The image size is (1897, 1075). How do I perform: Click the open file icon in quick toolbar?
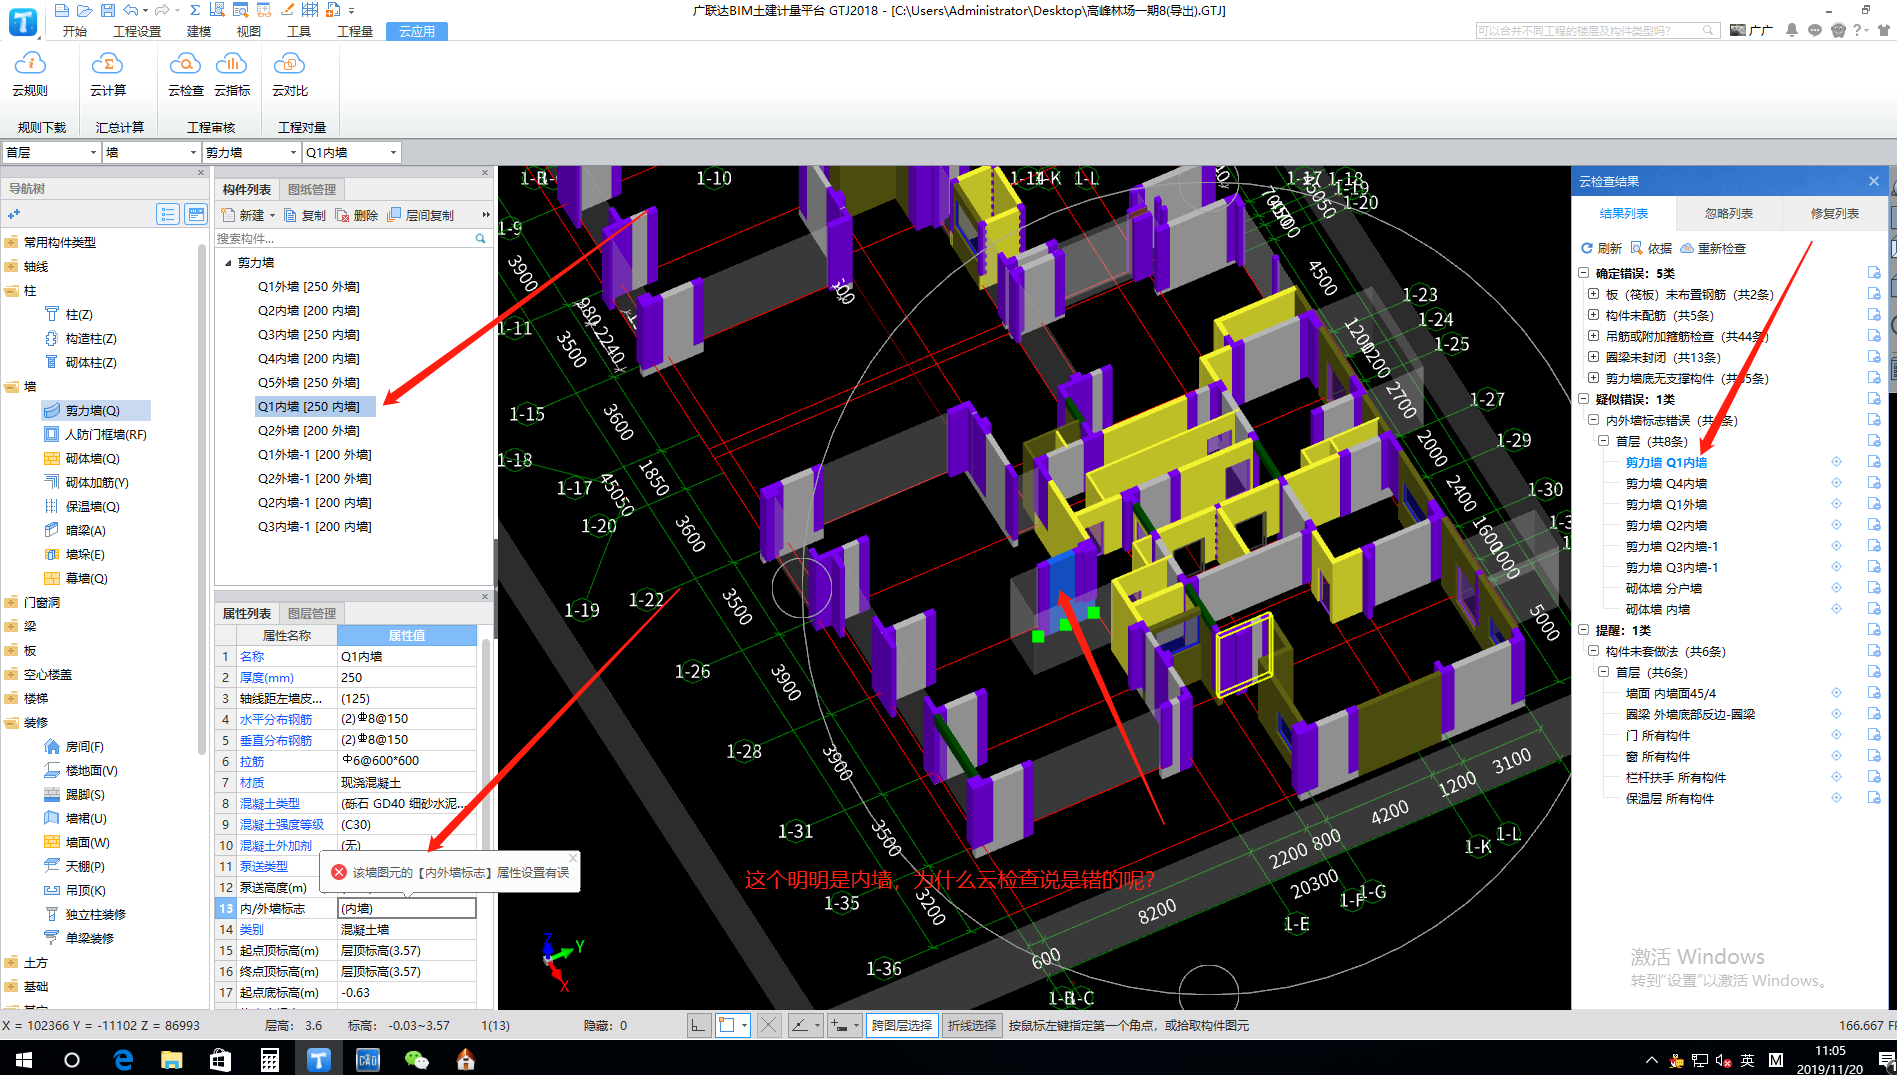click(84, 10)
